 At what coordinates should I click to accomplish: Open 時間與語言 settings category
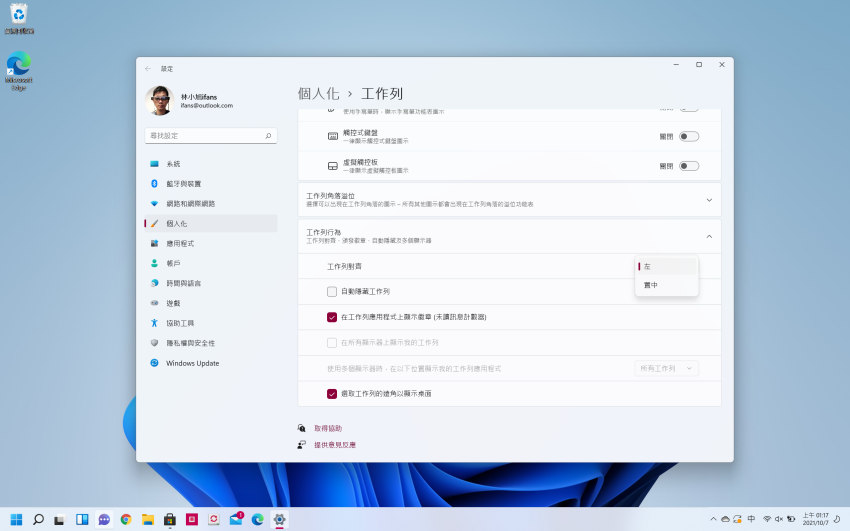point(211,283)
